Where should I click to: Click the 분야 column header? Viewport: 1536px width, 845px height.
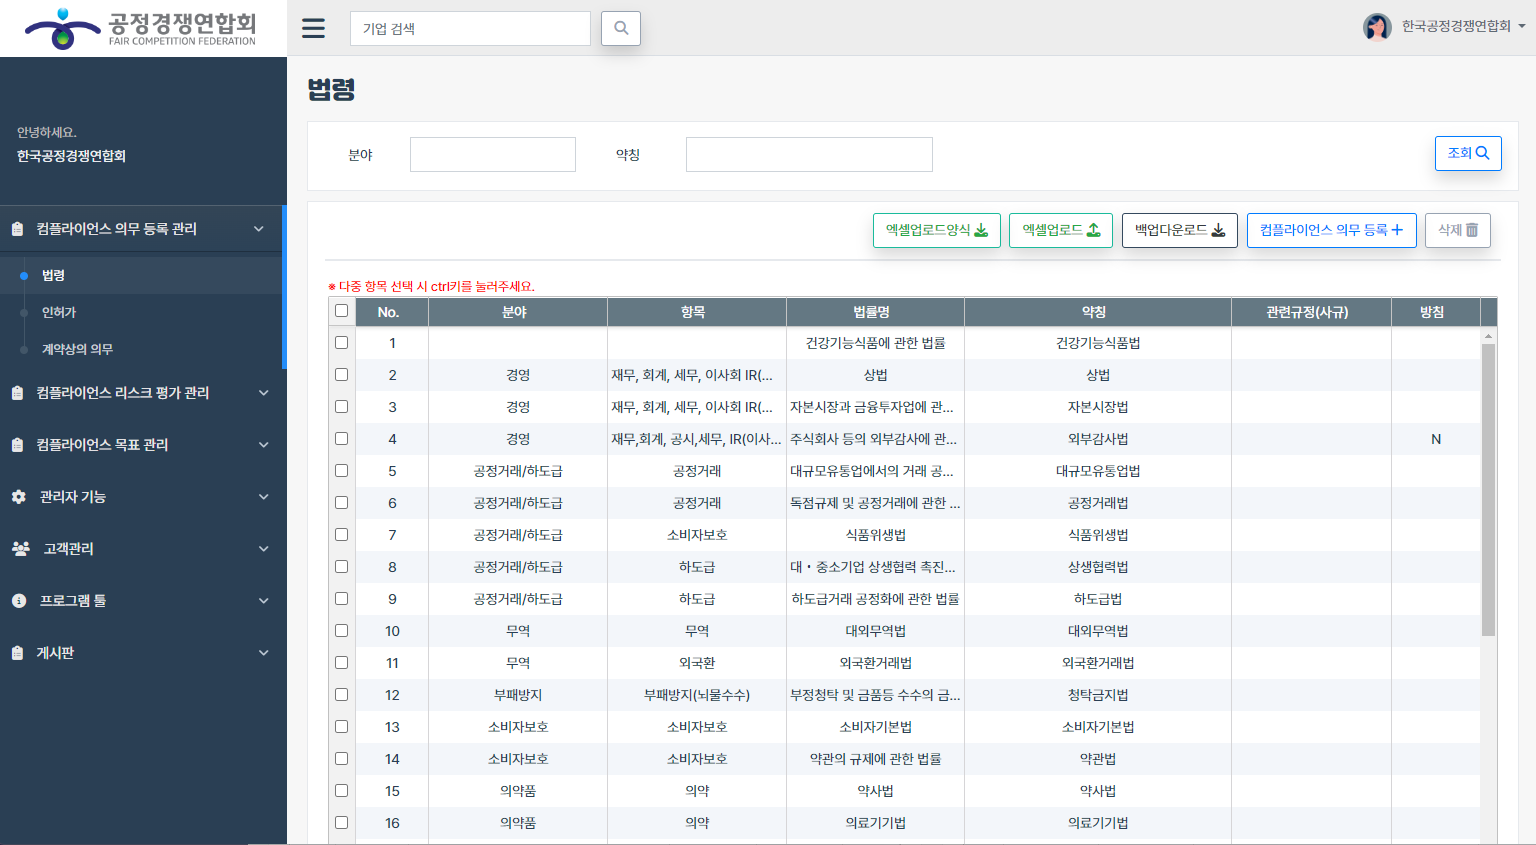[517, 312]
